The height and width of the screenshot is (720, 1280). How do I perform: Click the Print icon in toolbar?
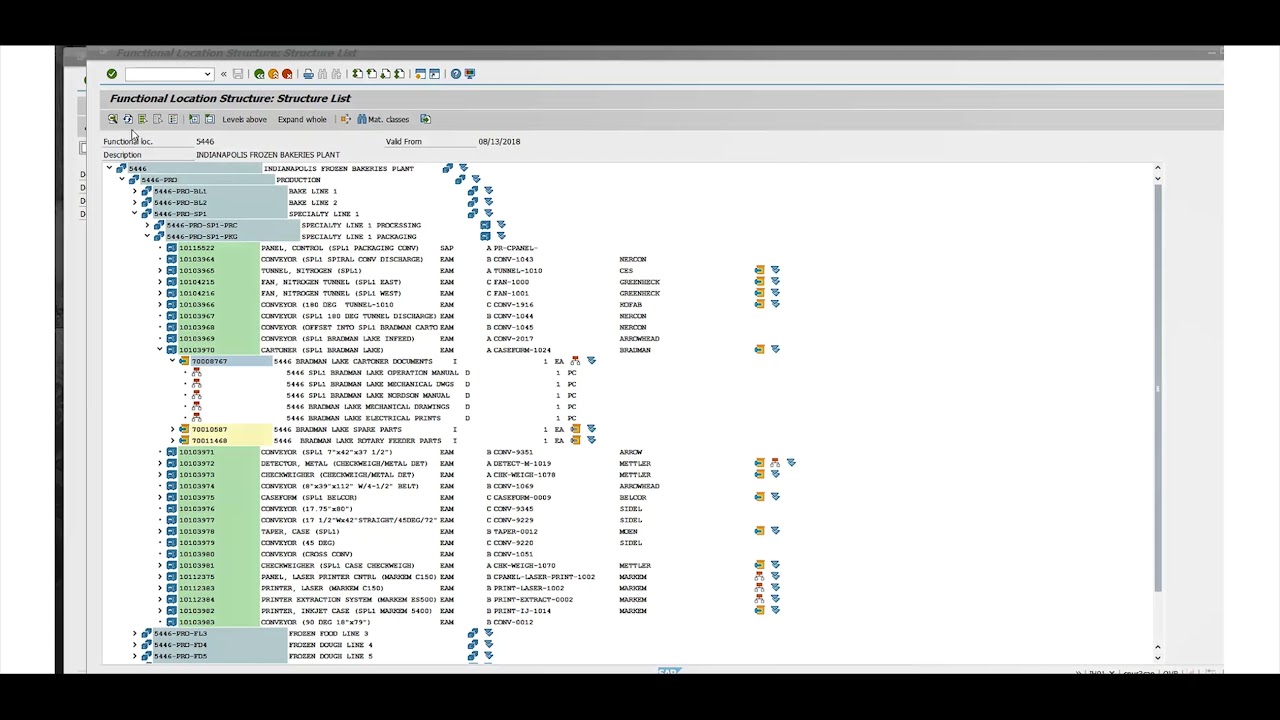[308, 74]
